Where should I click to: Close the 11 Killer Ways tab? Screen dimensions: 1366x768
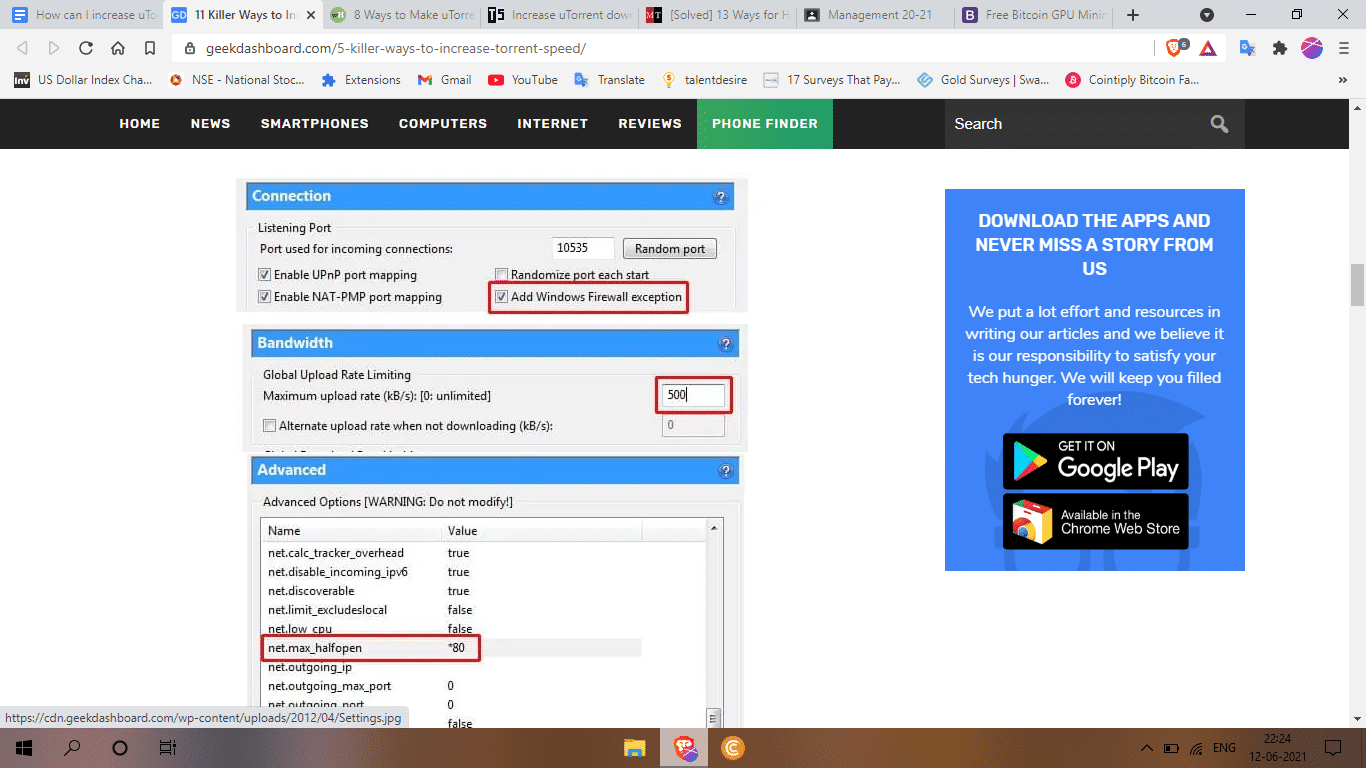point(311,15)
